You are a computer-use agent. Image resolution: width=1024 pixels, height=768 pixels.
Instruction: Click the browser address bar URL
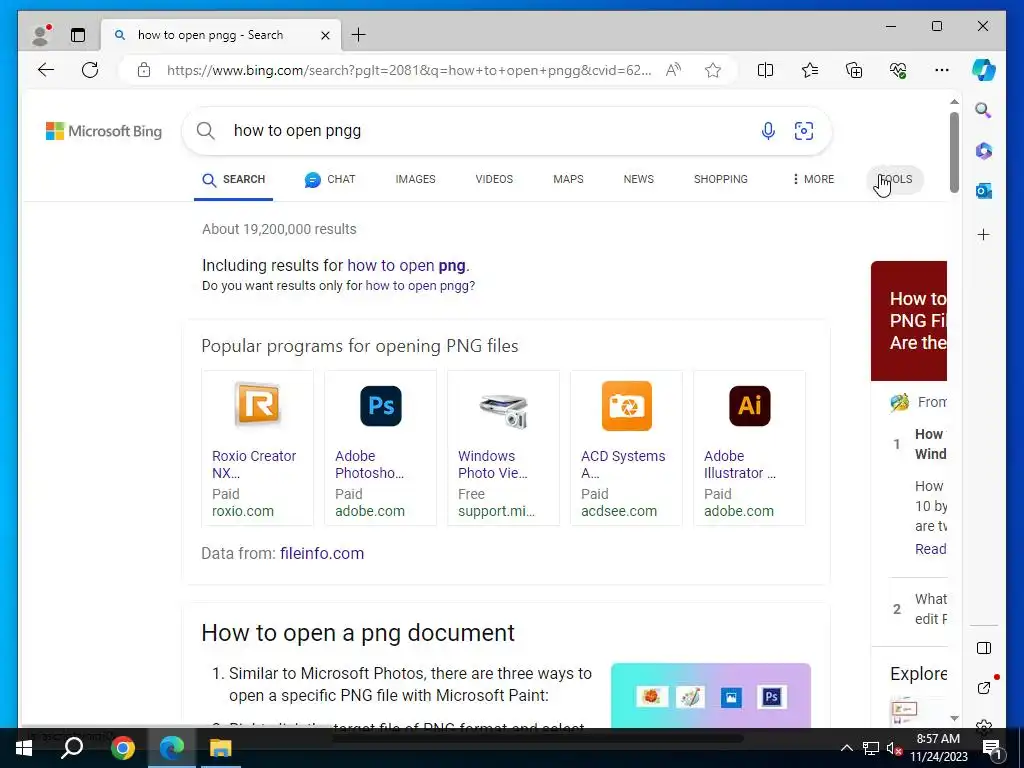[409, 70]
